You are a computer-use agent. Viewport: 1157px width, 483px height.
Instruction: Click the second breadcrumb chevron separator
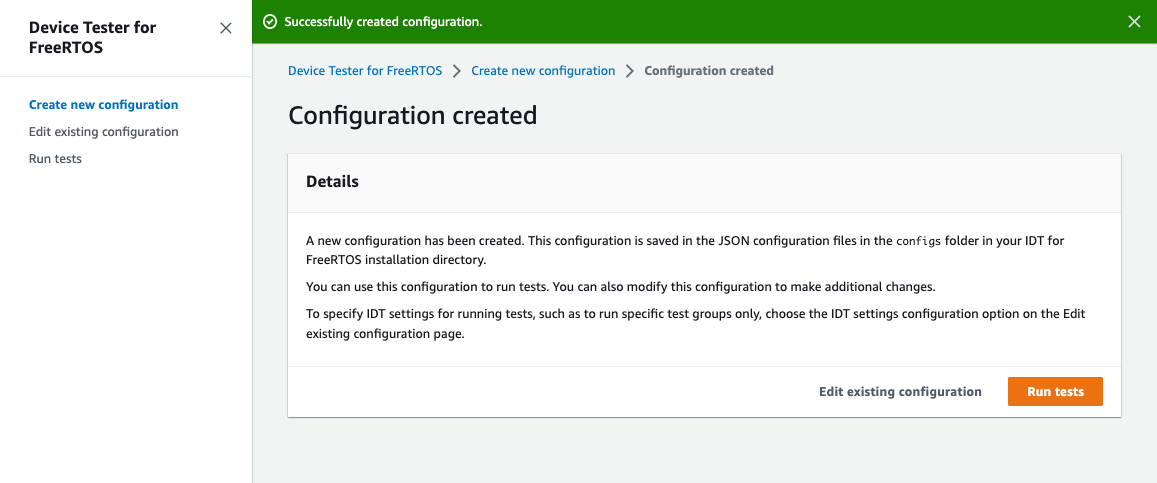point(630,71)
